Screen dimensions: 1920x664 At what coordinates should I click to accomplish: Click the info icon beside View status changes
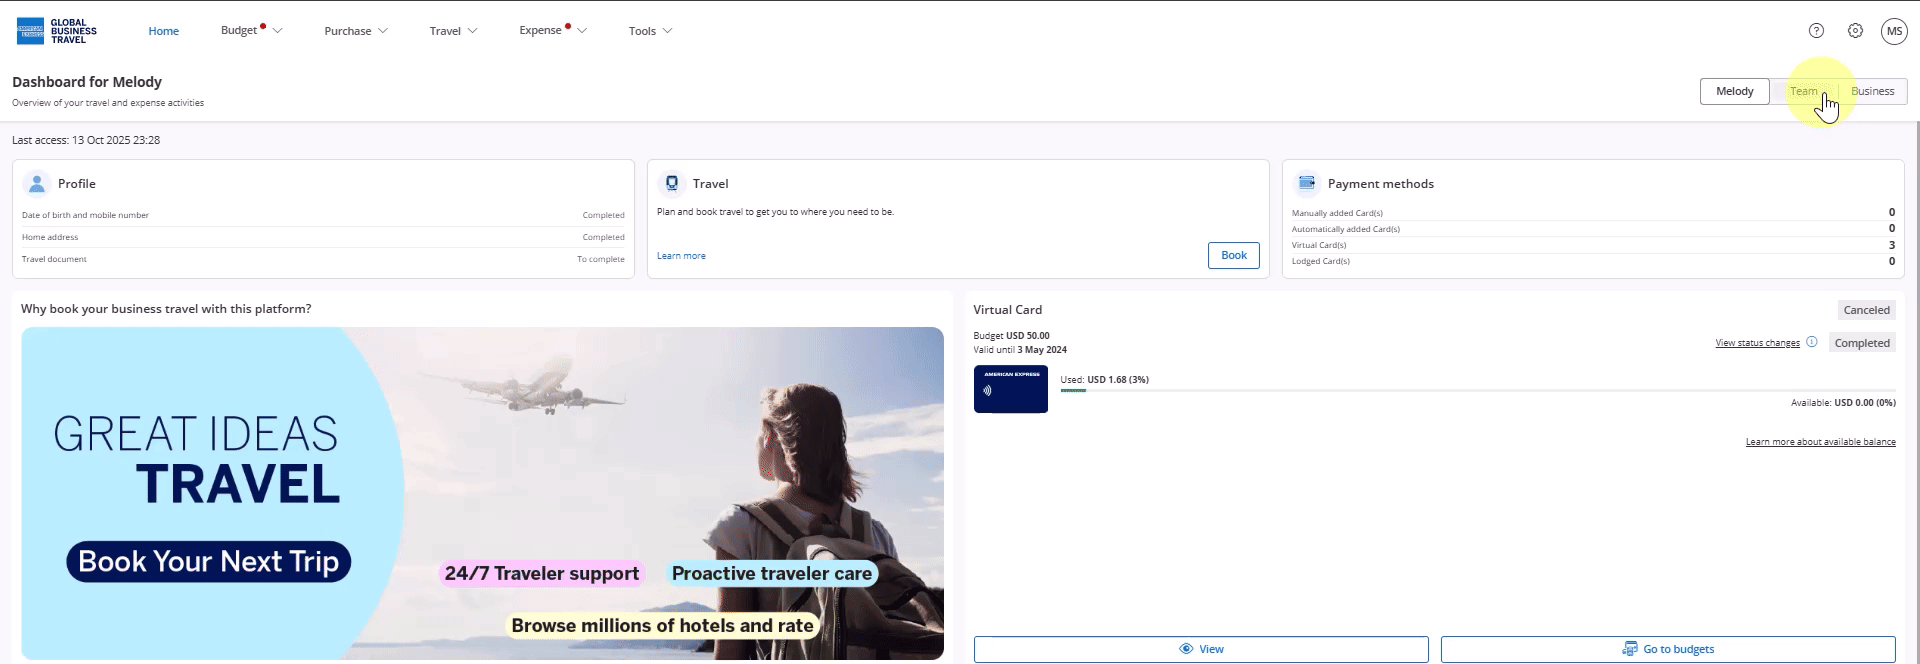(1811, 342)
